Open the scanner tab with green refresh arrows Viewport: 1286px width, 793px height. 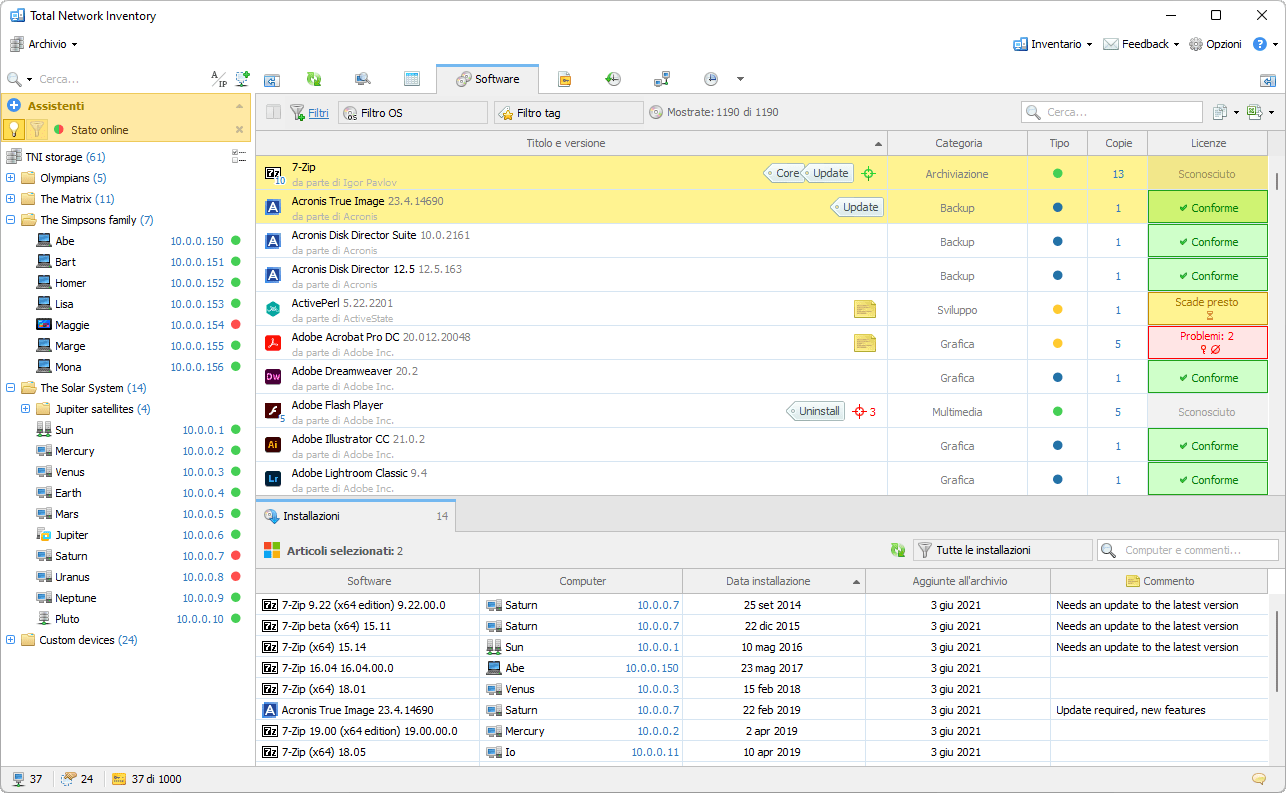pos(314,79)
